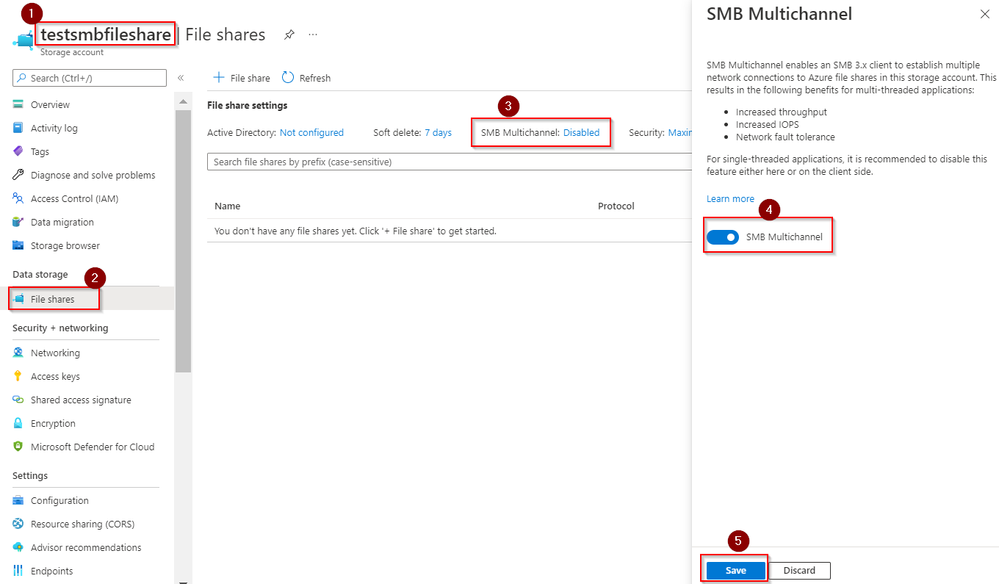Open the Learn more link
Screen dimensions: 999x584
coord(730,199)
